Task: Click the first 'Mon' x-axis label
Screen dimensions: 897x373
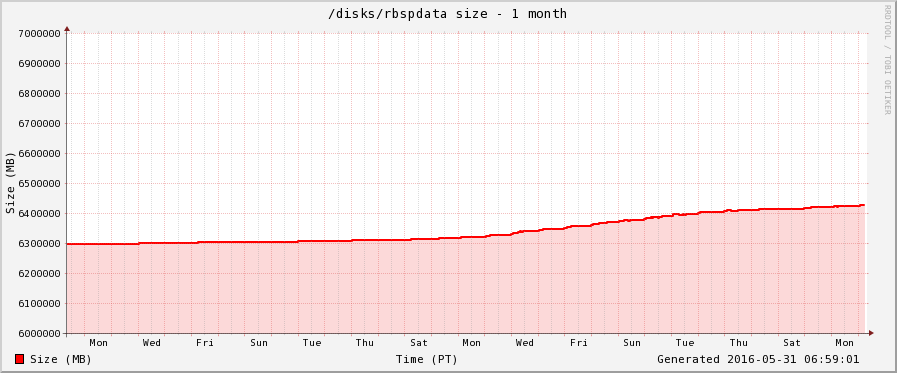Action: pyautogui.click(x=98, y=343)
